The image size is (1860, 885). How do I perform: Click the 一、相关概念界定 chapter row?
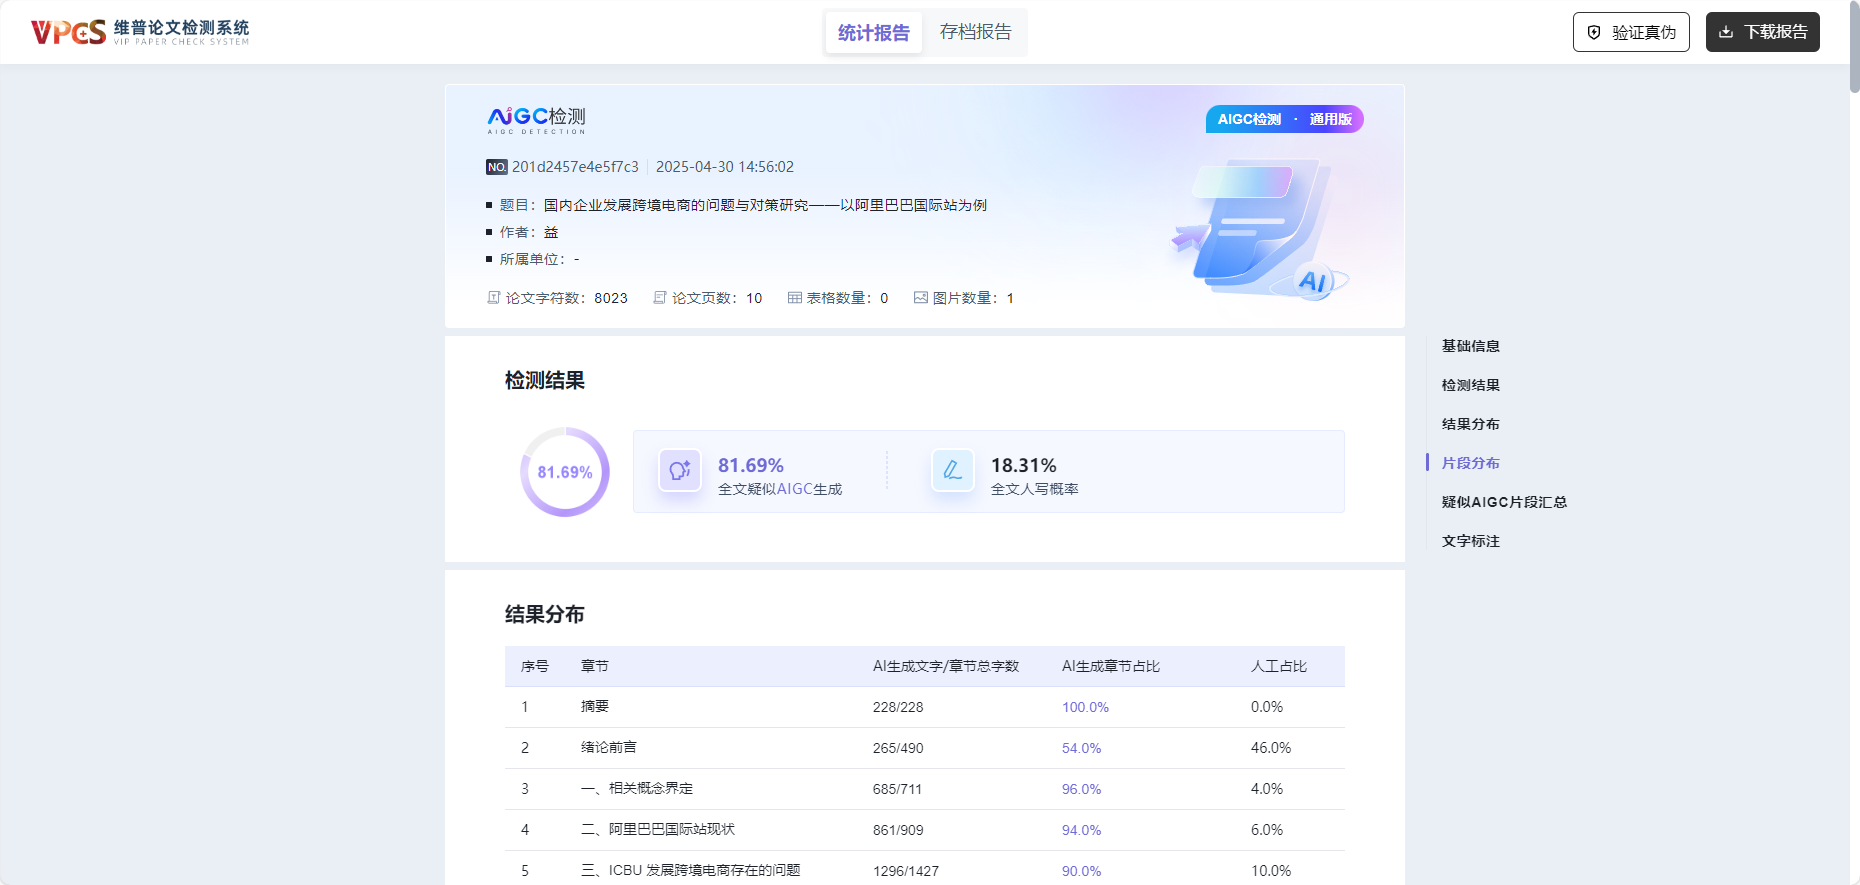925,789
